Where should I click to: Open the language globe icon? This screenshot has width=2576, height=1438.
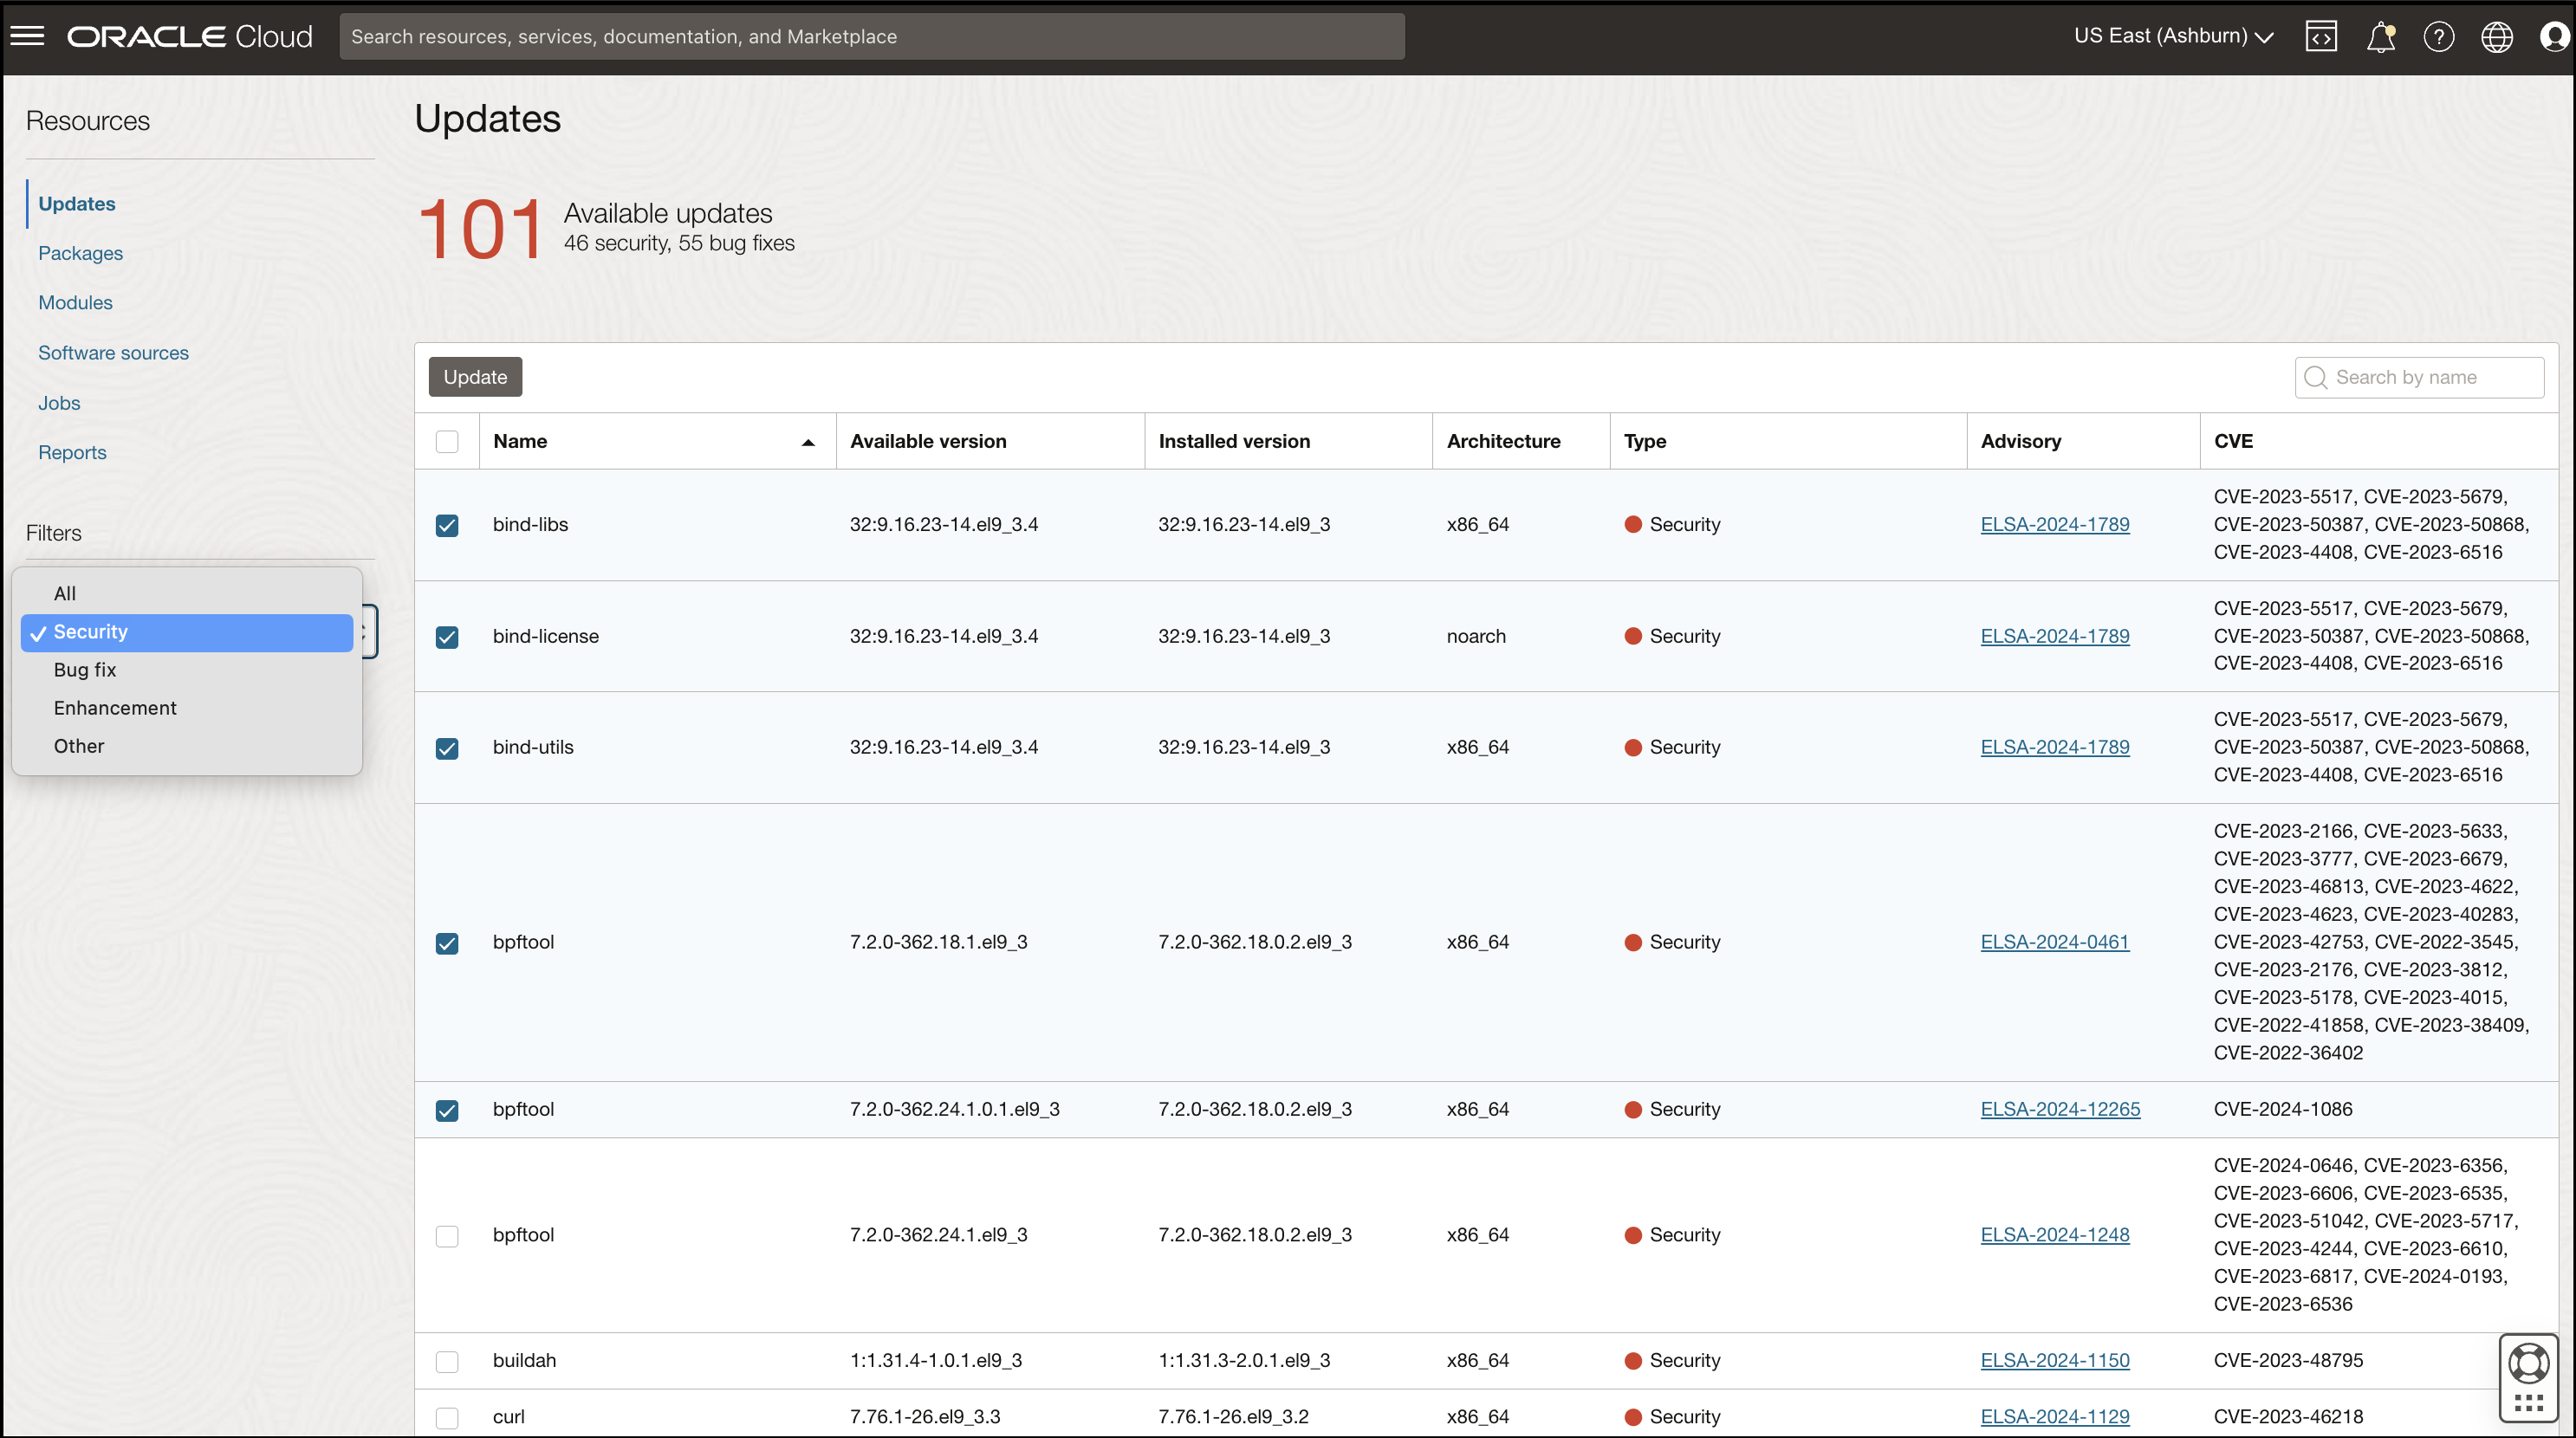(2497, 36)
